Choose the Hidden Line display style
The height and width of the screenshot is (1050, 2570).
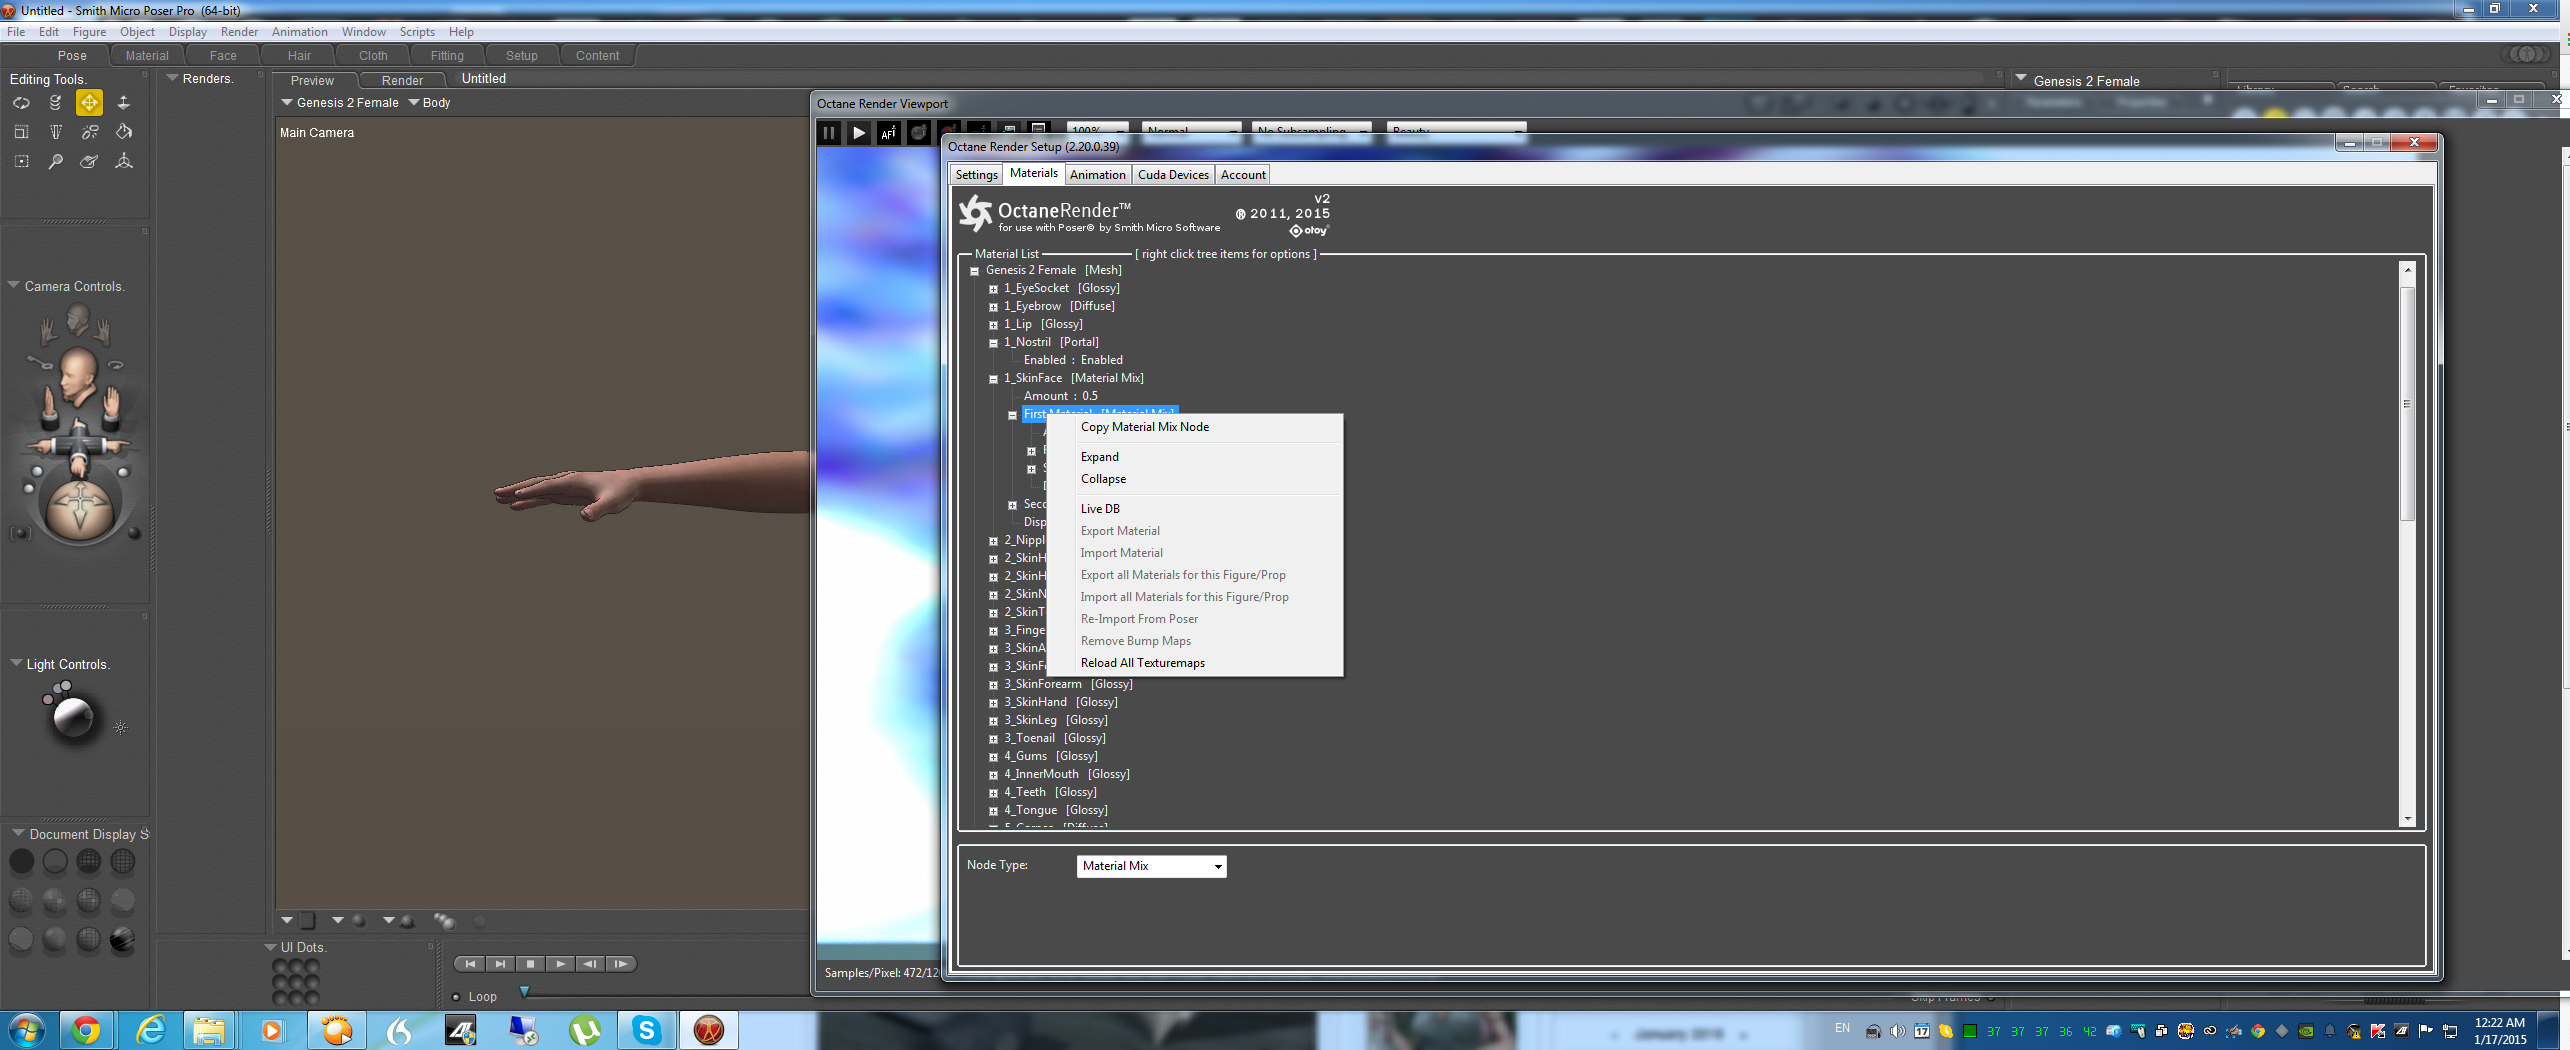pos(123,861)
